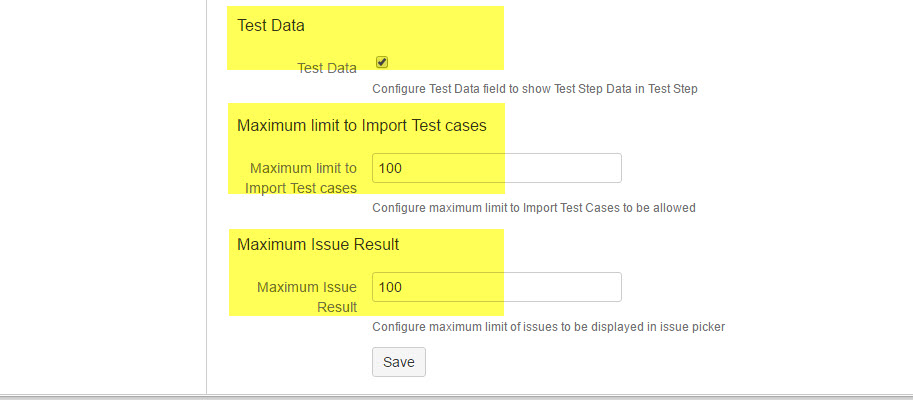The height and width of the screenshot is (400, 913).
Task: Click the 'Test Data' section heading
Action: tap(271, 25)
